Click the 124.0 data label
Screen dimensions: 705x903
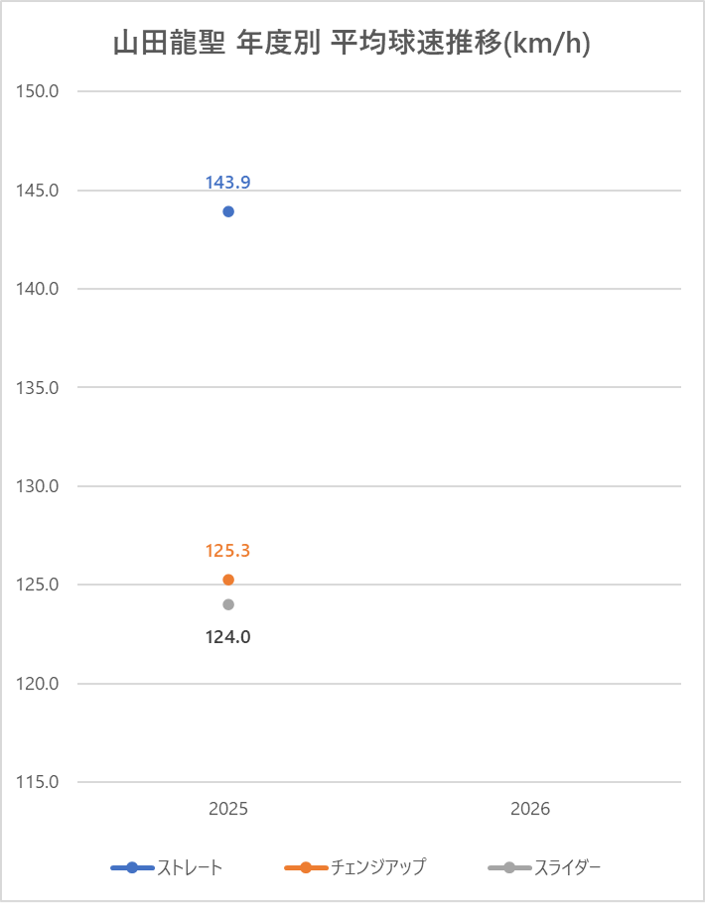click(x=228, y=635)
